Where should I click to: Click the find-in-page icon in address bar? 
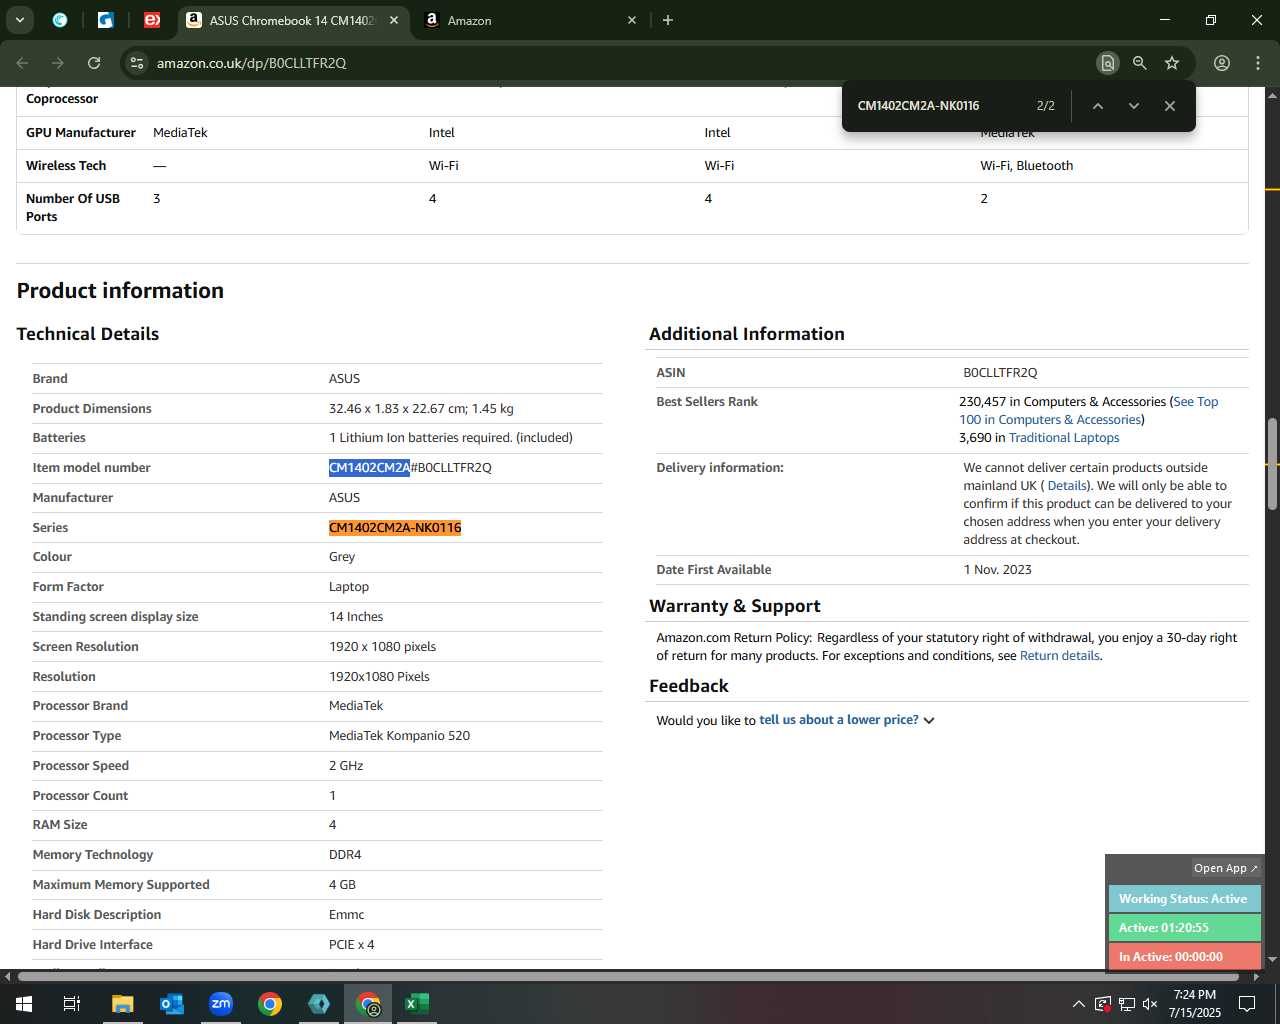[x=1107, y=63]
